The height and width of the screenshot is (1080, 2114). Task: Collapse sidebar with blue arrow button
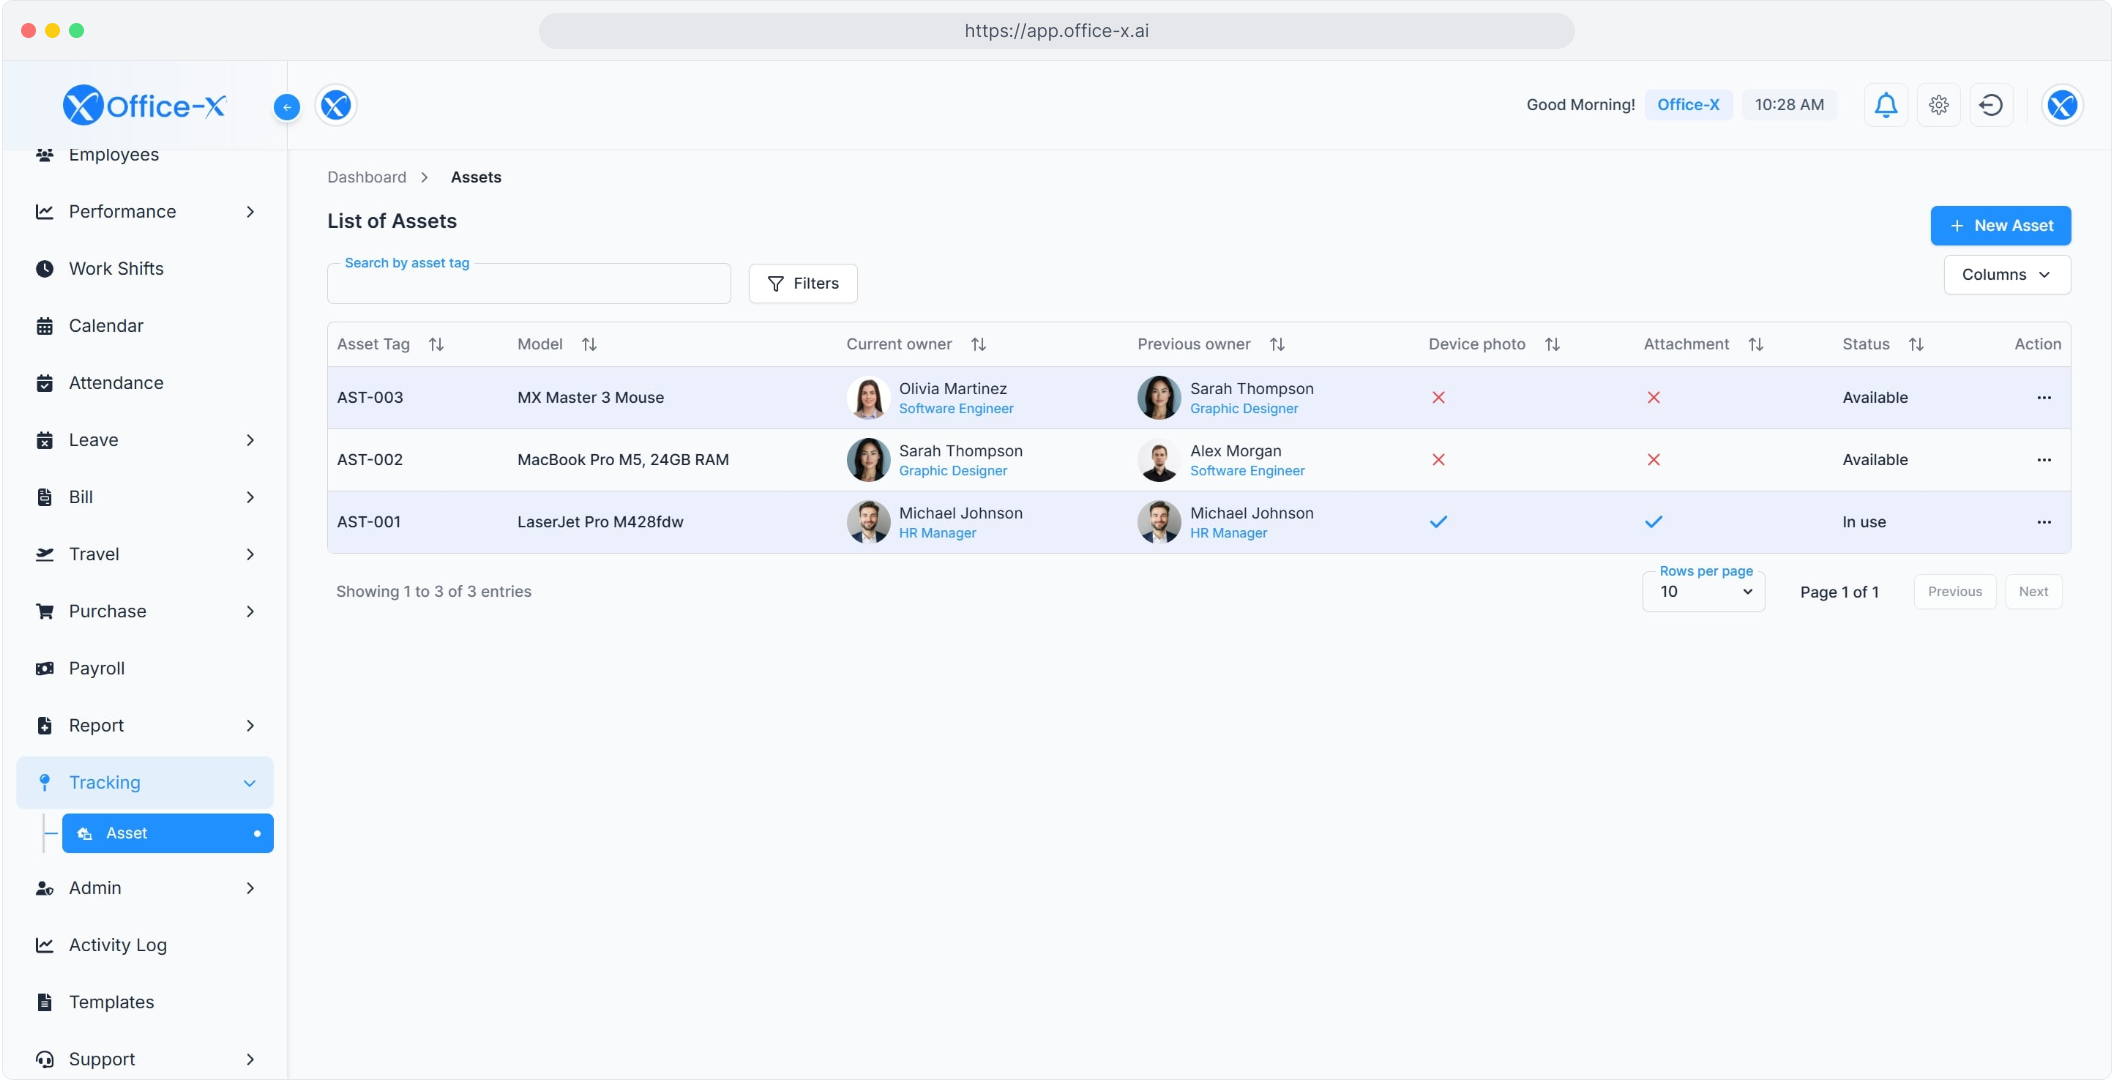coord(287,107)
